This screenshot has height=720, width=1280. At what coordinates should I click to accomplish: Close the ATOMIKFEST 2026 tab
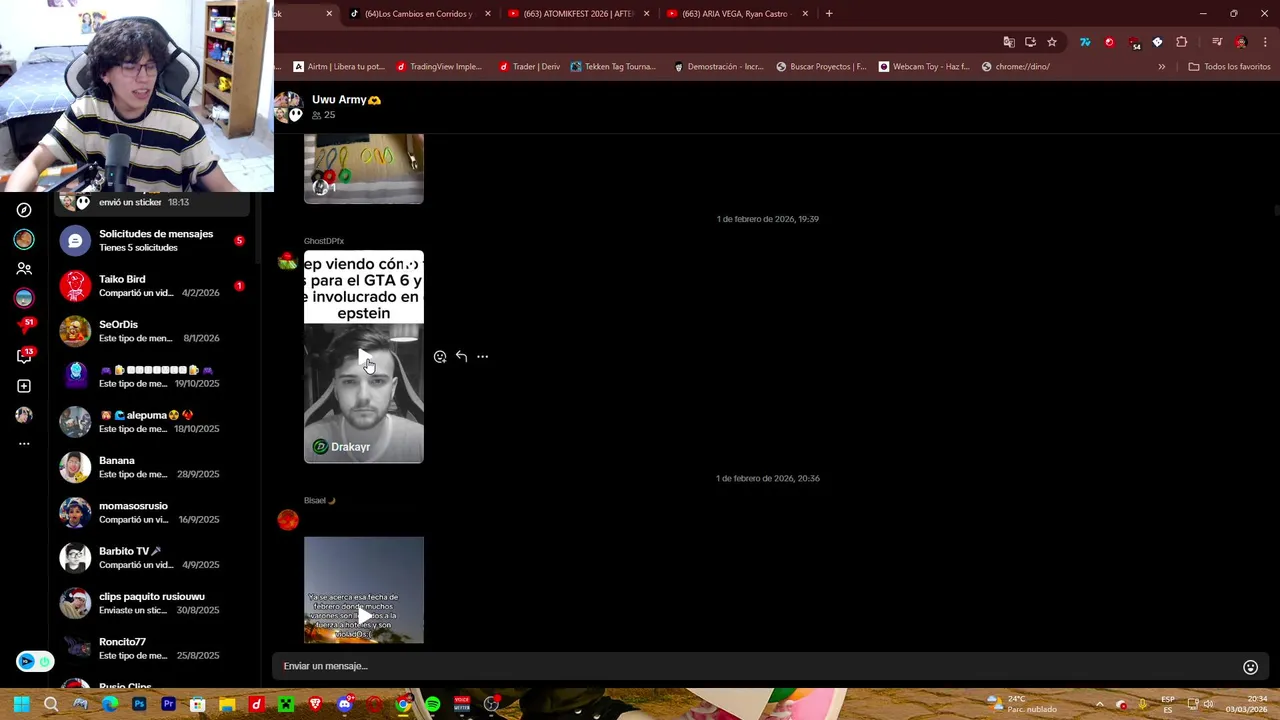coord(647,14)
